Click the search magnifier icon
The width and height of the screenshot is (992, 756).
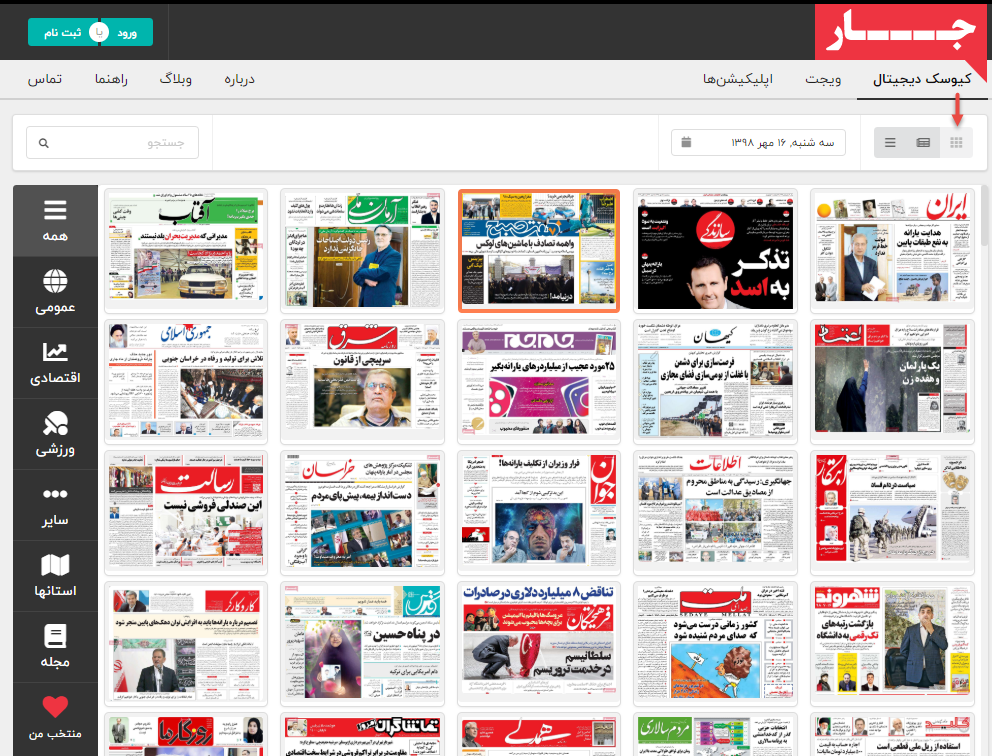43,143
